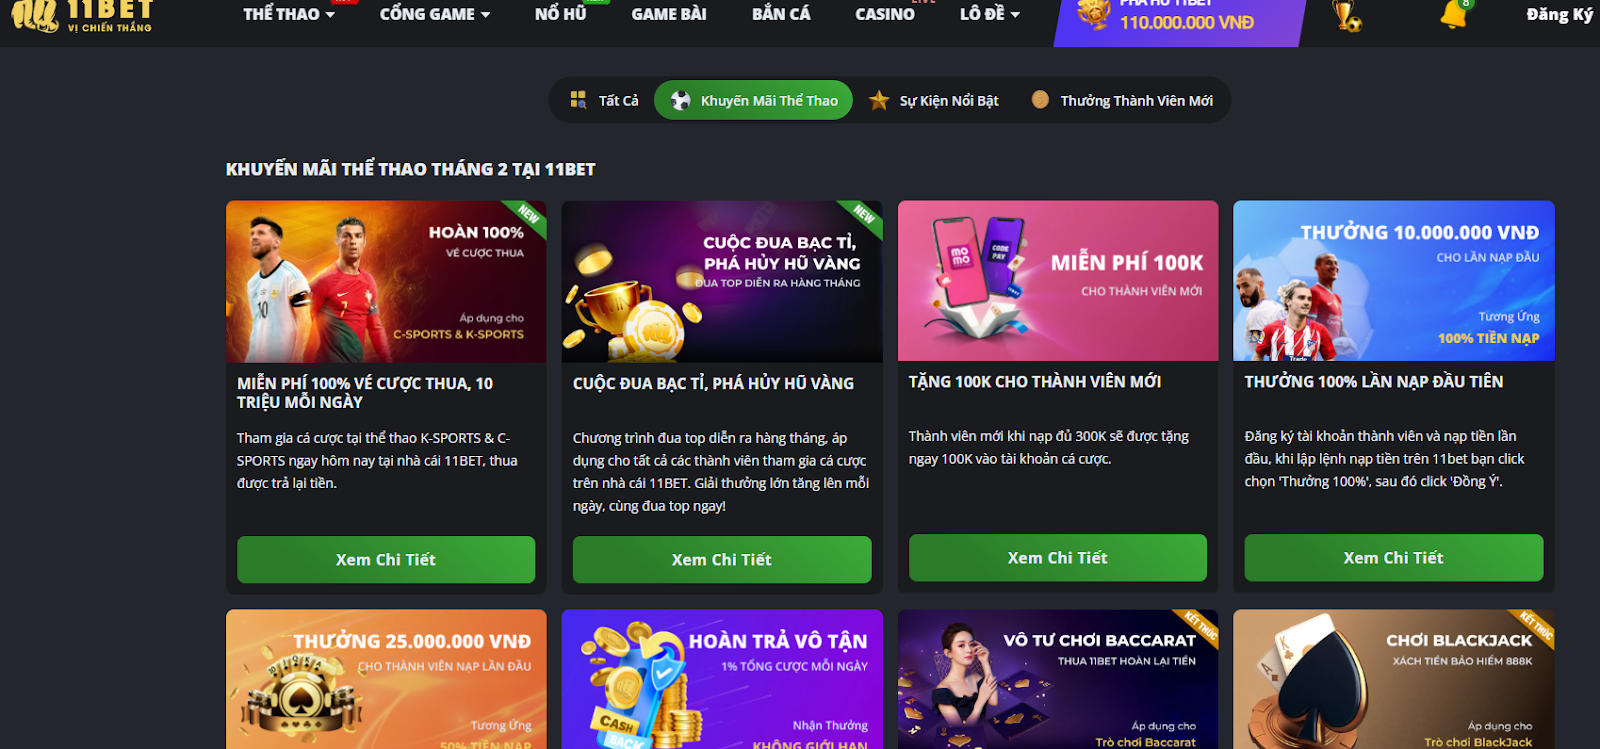Image resolution: width=1600 pixels, height=749 pixels.
Task: Expand the THỂ THAO dropdown menu
Action: tap(289, 14)
